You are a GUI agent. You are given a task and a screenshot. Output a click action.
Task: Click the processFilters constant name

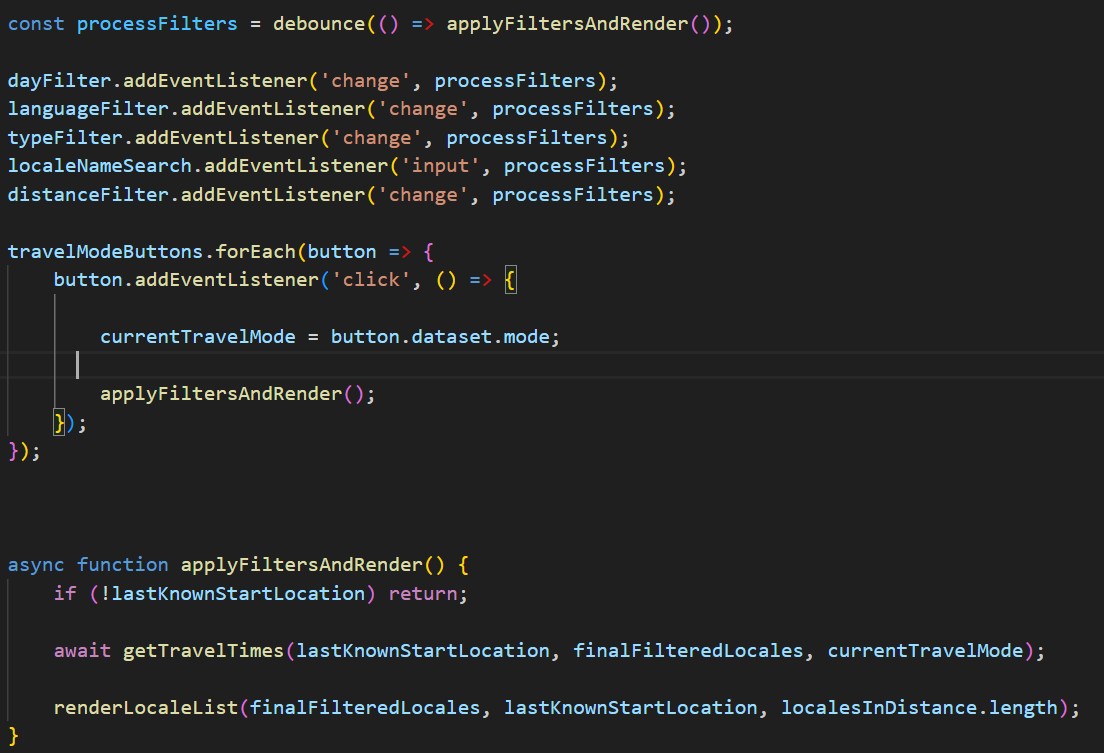[157, 22]
